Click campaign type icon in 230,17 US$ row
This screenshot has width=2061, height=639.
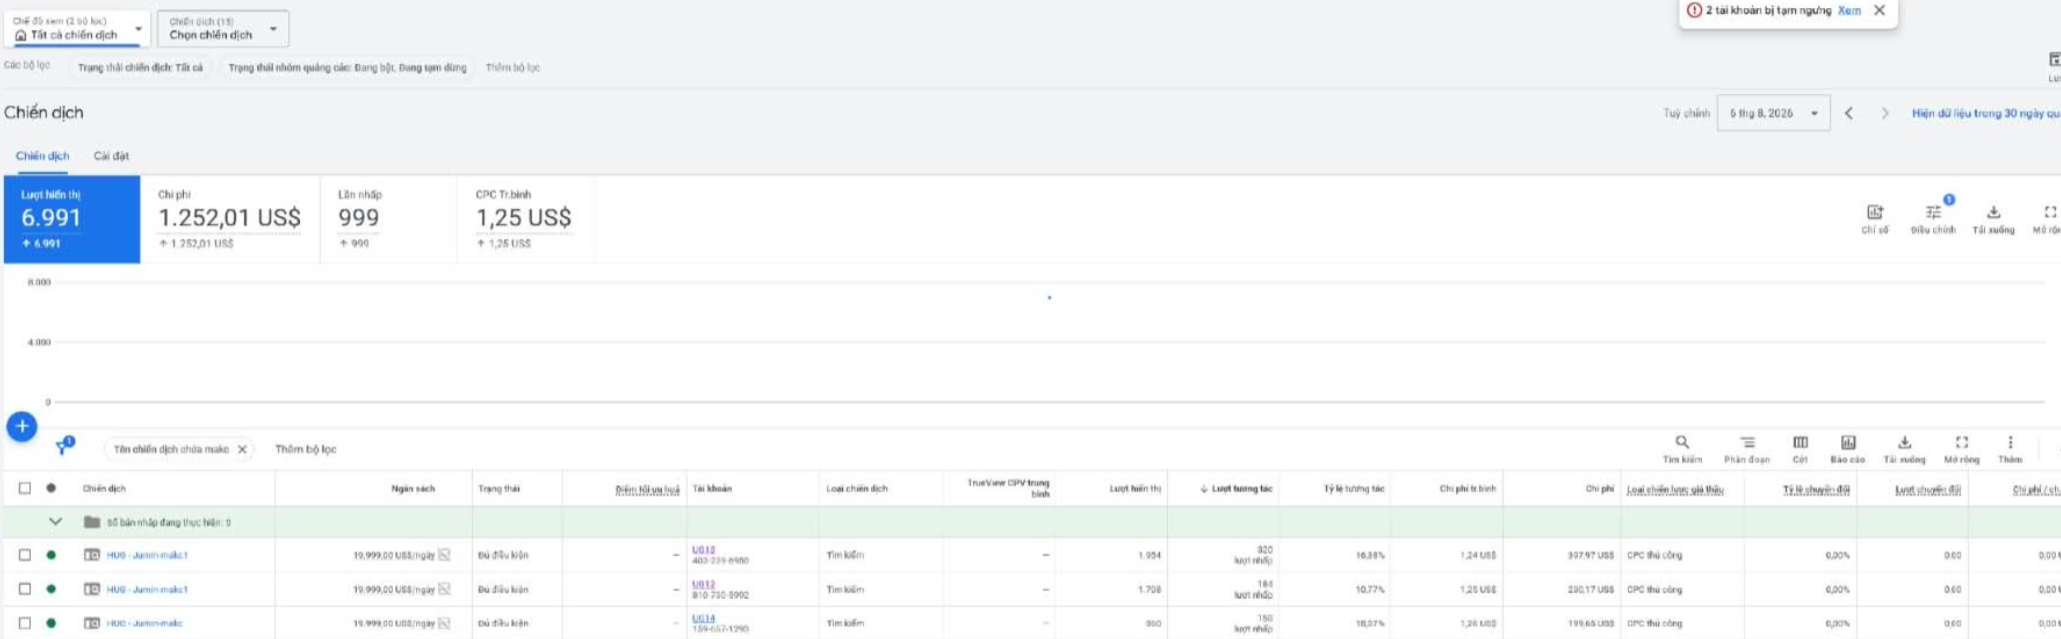[x=92, y=589]
